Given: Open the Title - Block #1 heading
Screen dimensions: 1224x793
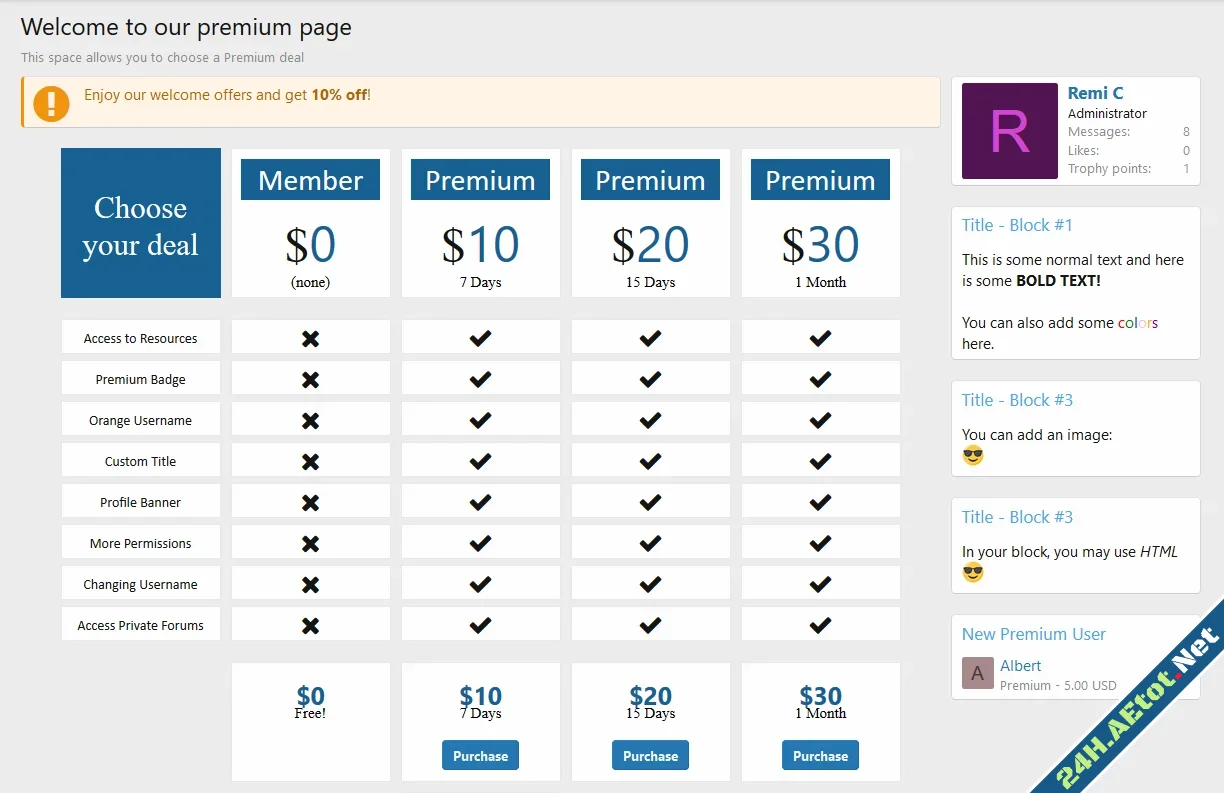Looking at the screenshot, I should tap(1017, 225).
